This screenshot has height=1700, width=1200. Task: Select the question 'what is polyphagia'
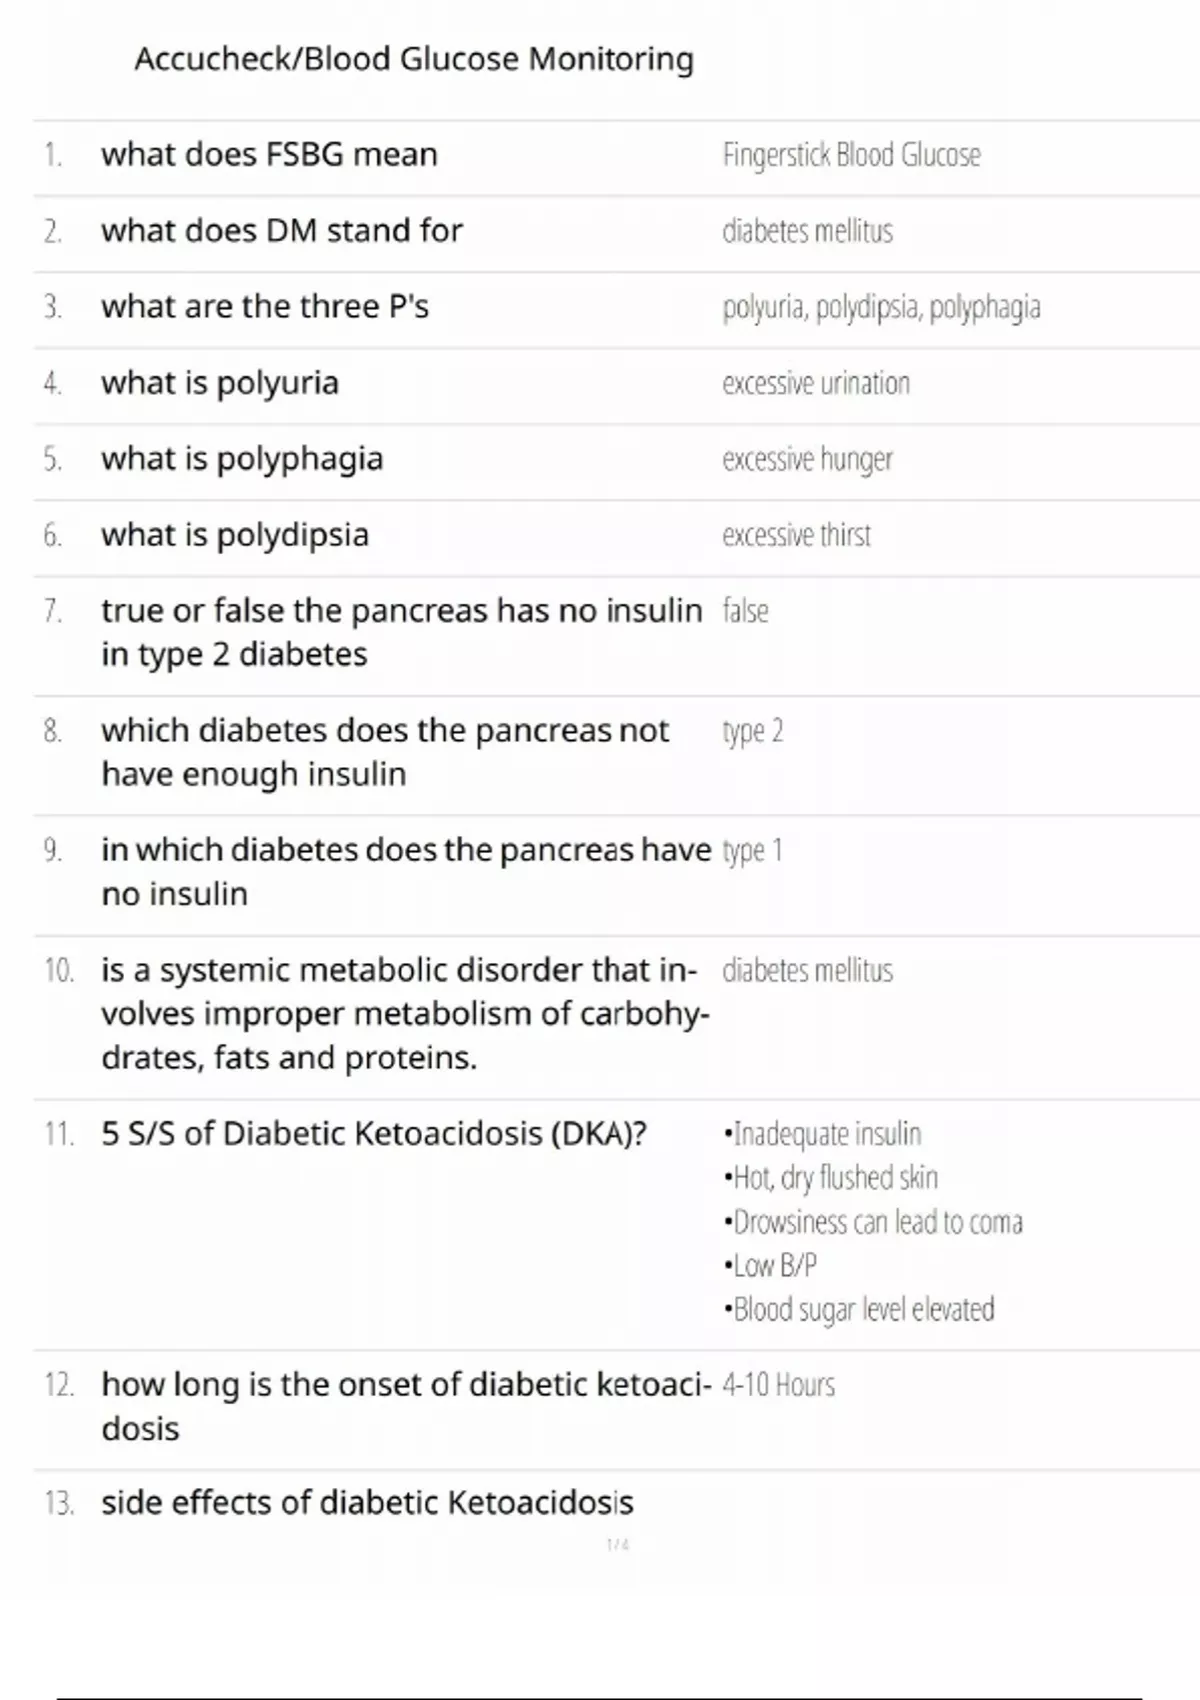(x=242, y=459)
